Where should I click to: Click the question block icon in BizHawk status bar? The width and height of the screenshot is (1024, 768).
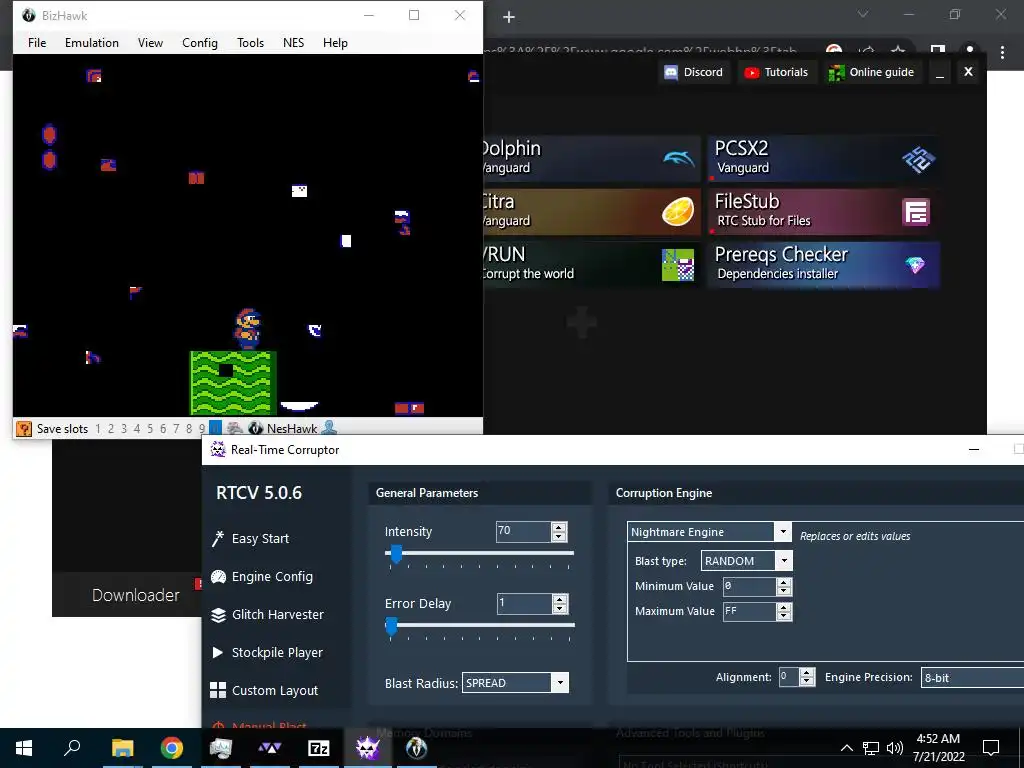click(x=24, y=428)
